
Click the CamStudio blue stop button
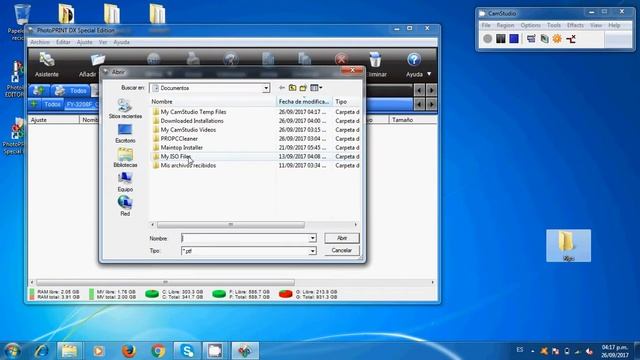[514, 39]
